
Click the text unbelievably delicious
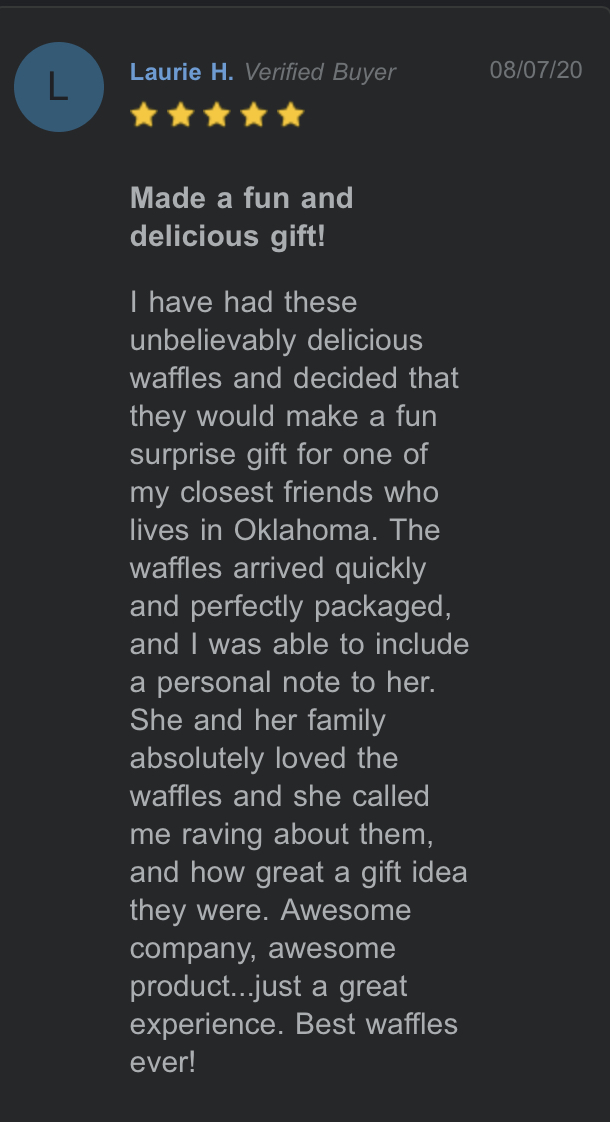(276, 340)
